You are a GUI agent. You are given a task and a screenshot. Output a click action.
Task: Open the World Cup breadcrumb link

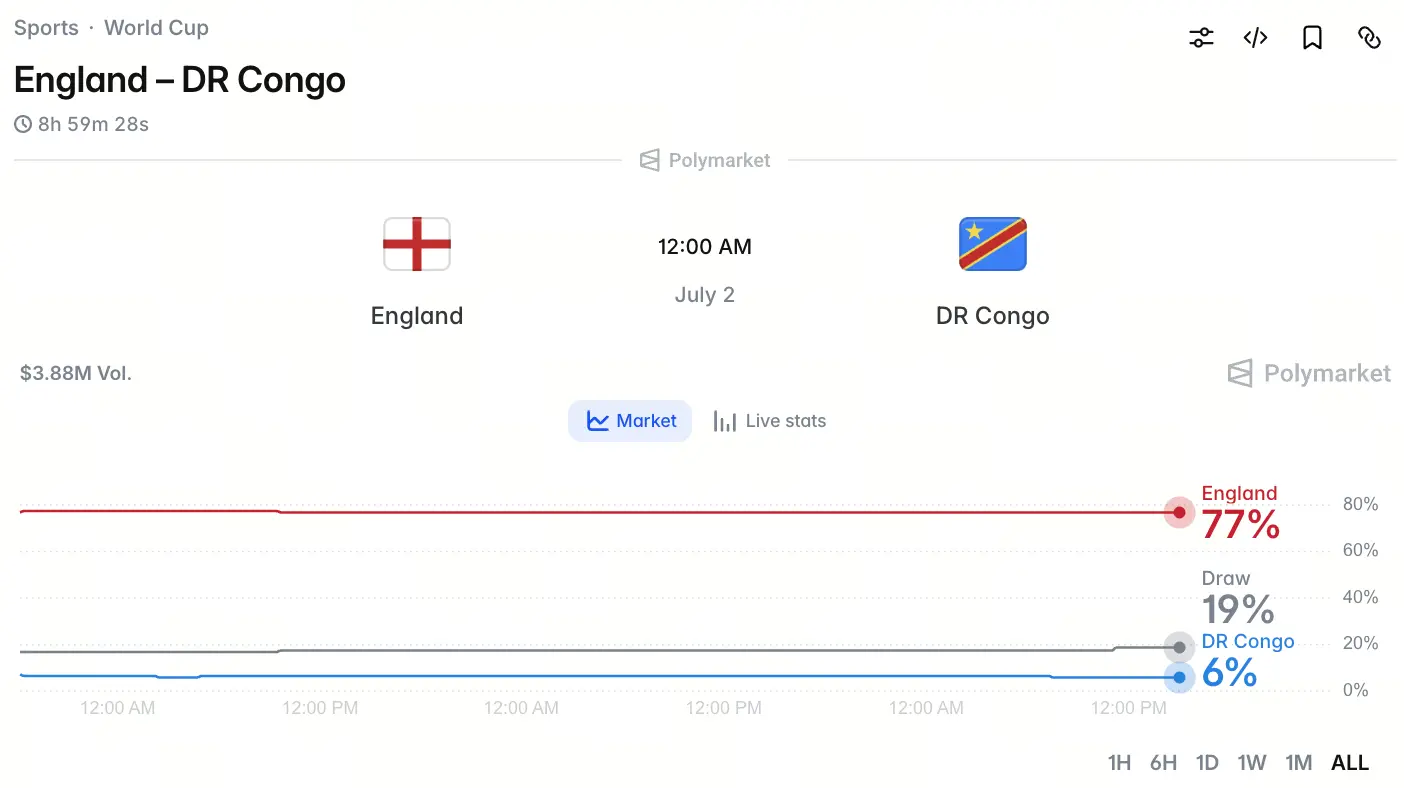tap(156, 28)
